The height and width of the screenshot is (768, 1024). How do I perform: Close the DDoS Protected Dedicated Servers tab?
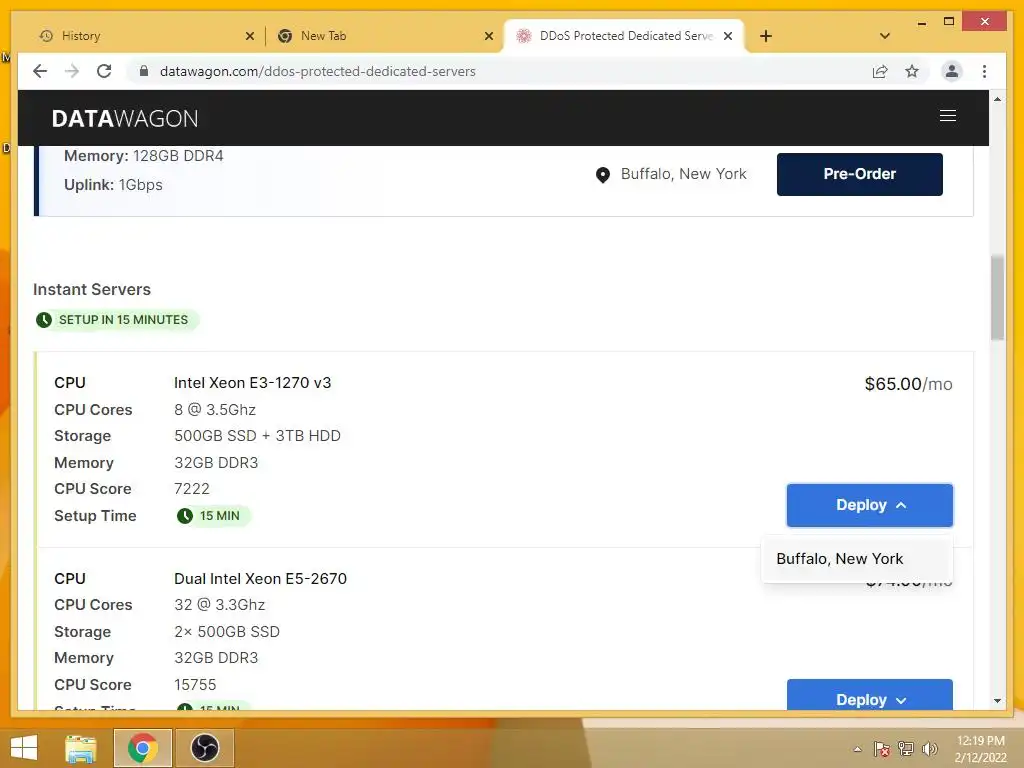[728, 36]
